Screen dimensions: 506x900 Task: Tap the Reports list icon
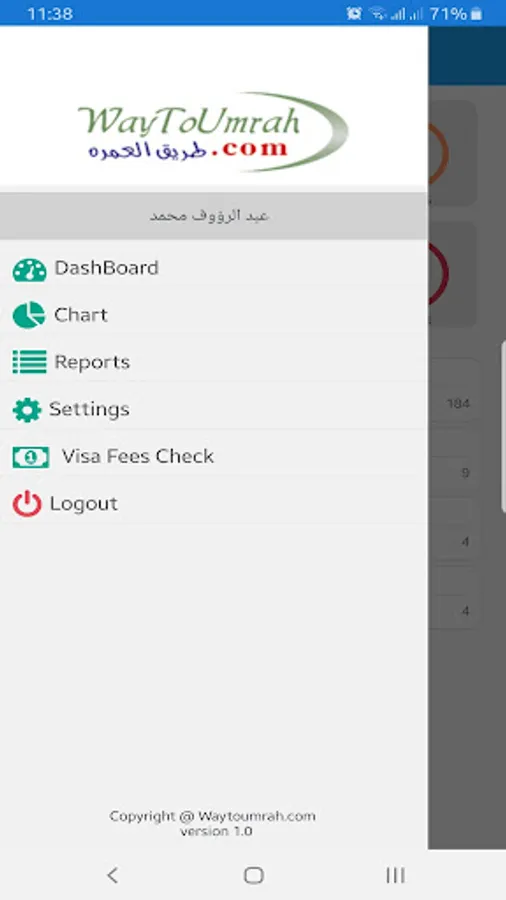(x=29, y=362)
